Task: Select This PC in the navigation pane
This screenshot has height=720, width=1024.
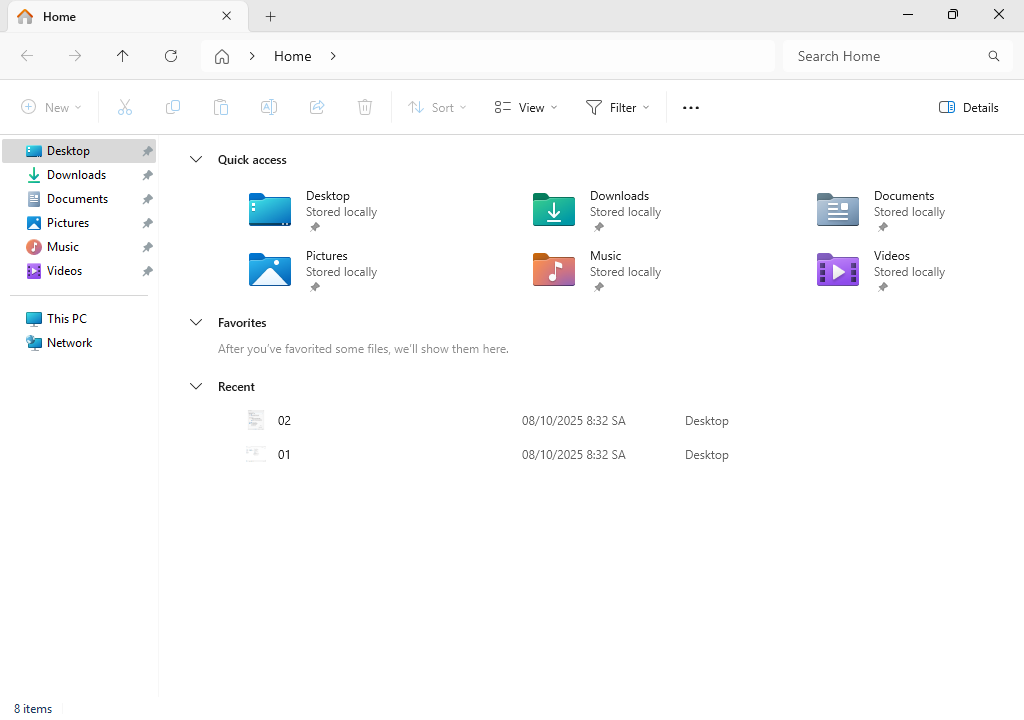Action: point(66,319)
